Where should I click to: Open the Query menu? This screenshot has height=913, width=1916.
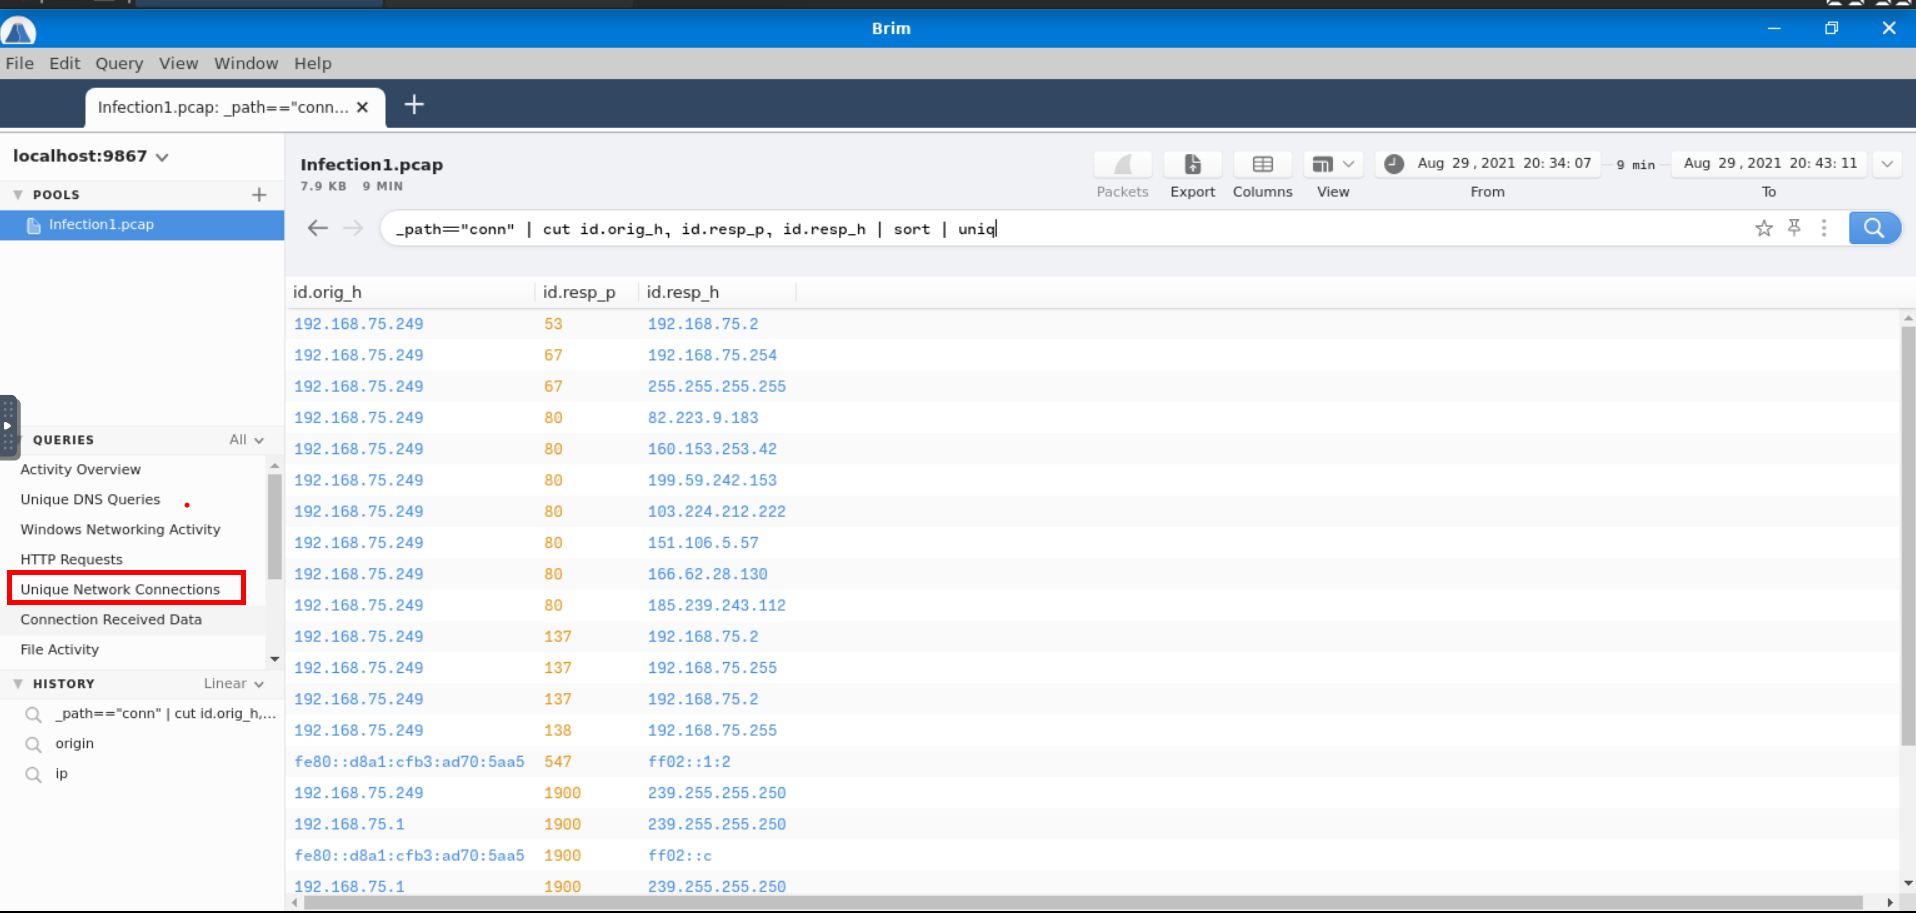119,63
